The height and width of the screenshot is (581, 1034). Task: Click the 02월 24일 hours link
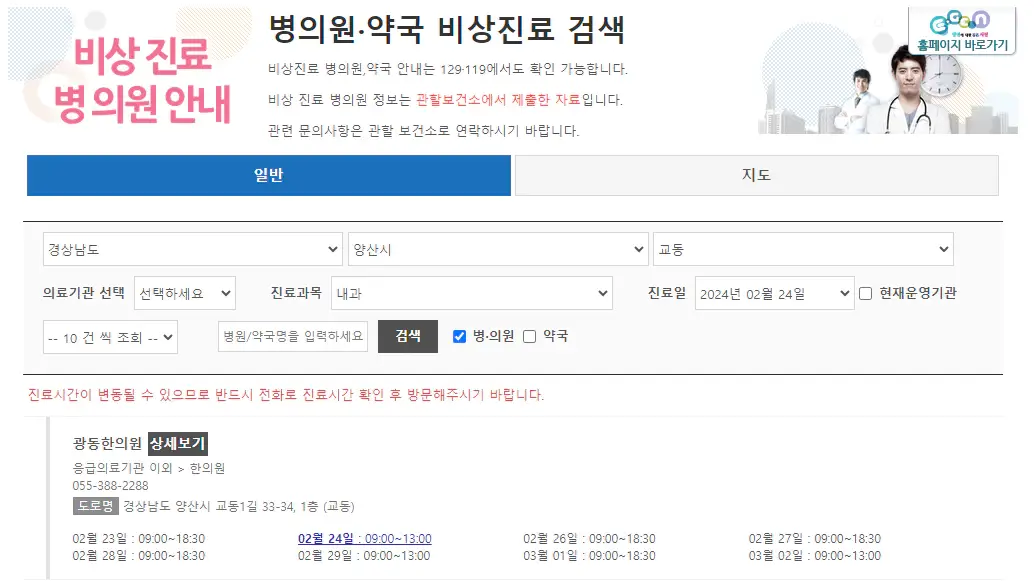click(365, 538)
